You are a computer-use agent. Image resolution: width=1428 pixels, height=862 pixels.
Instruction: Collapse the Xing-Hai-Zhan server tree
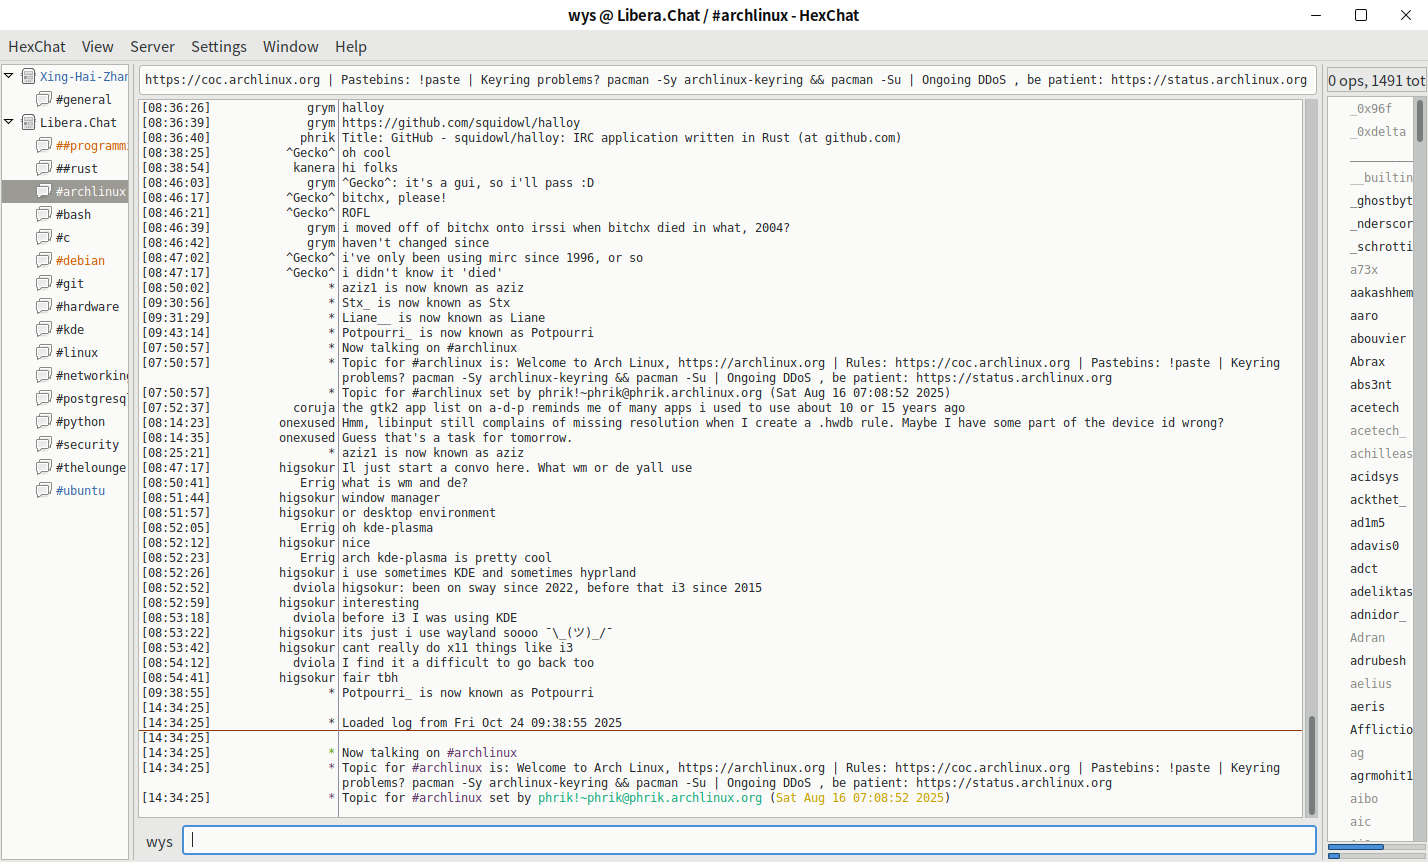[x=10, y=76]
